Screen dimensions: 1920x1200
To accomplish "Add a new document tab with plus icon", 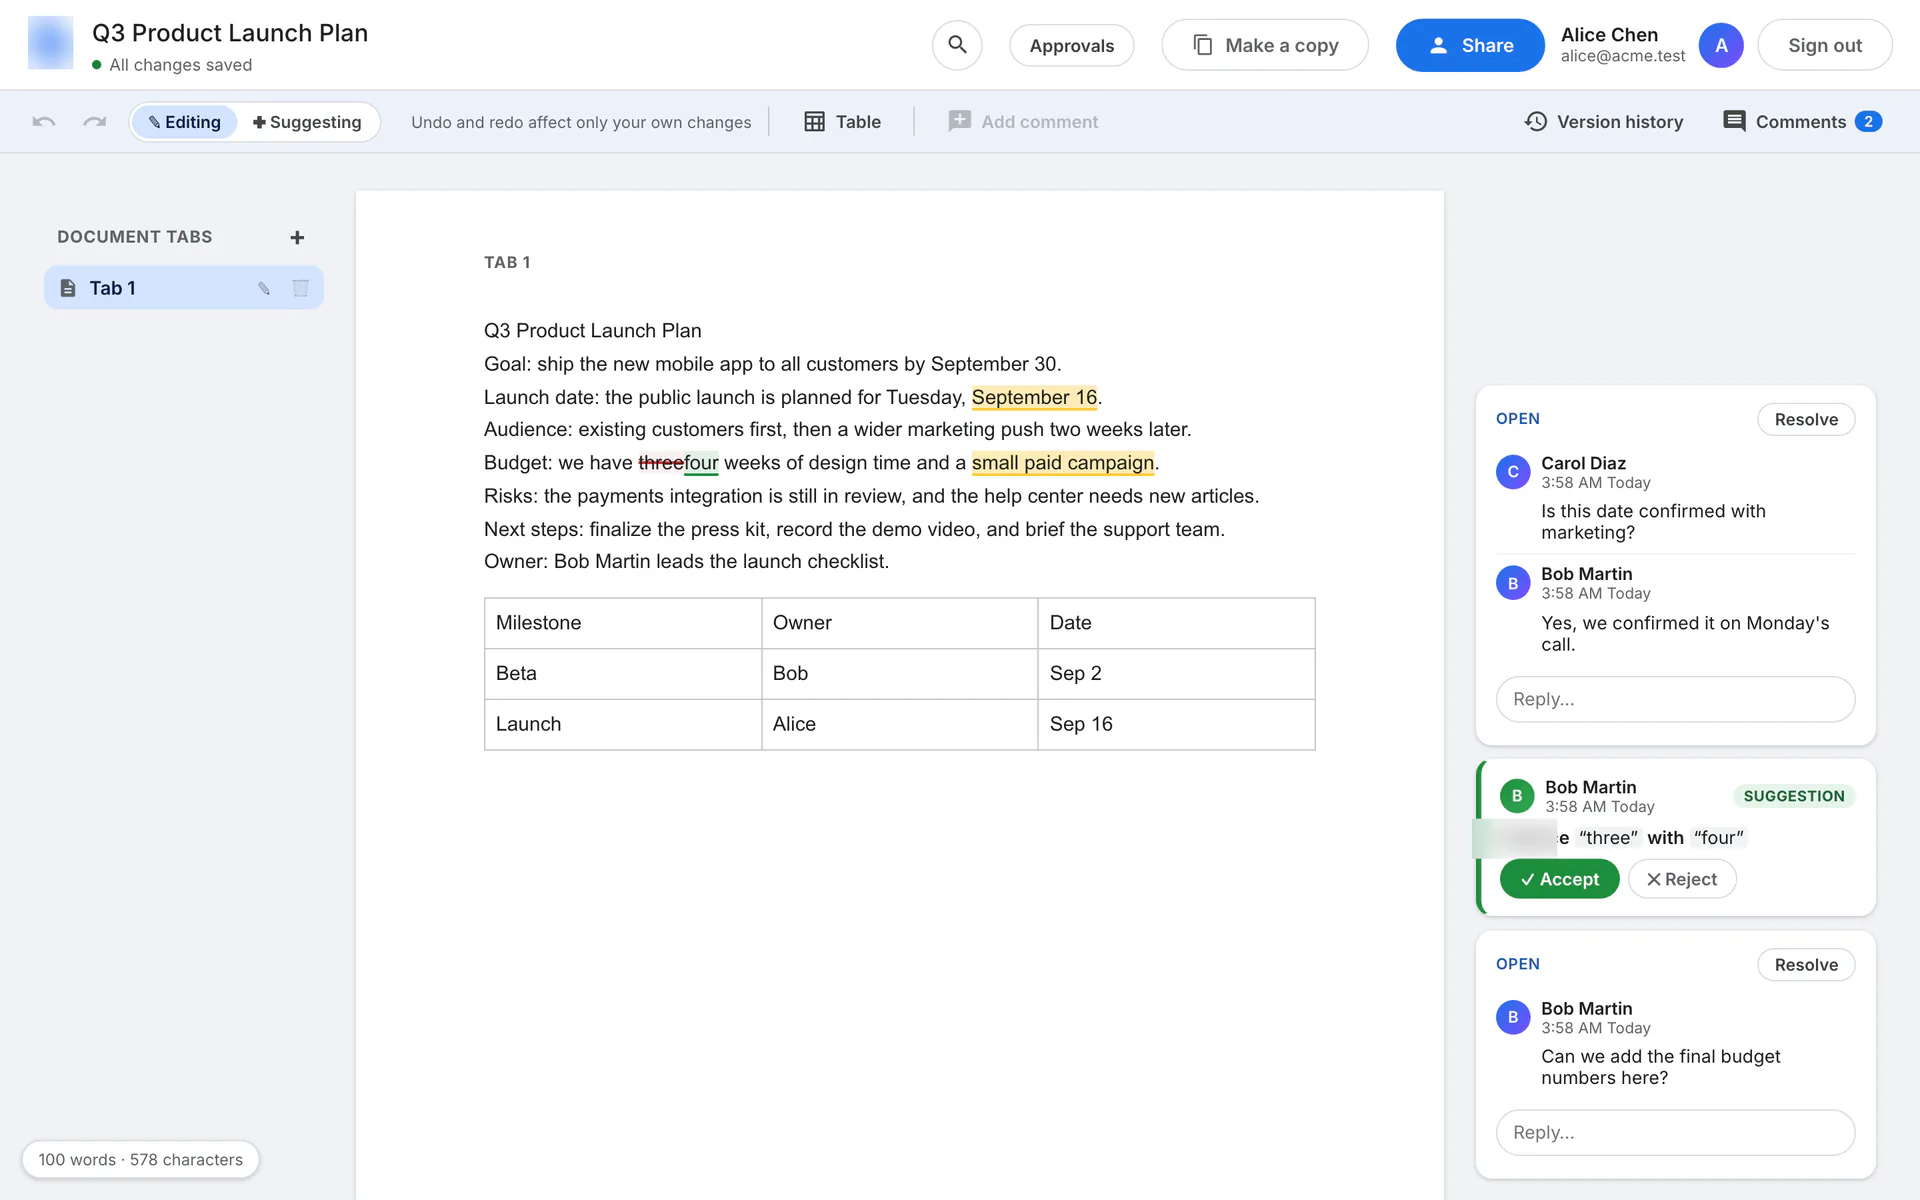I will click(x=297, y=238).
